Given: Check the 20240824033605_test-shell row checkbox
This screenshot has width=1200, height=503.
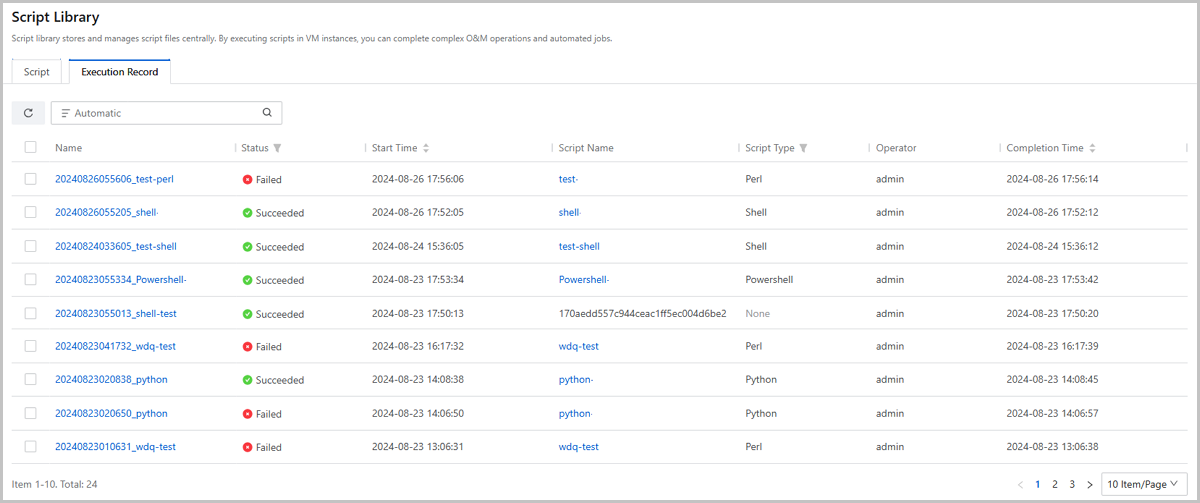Looking at the screenshot, I should (x=31, y=246).
